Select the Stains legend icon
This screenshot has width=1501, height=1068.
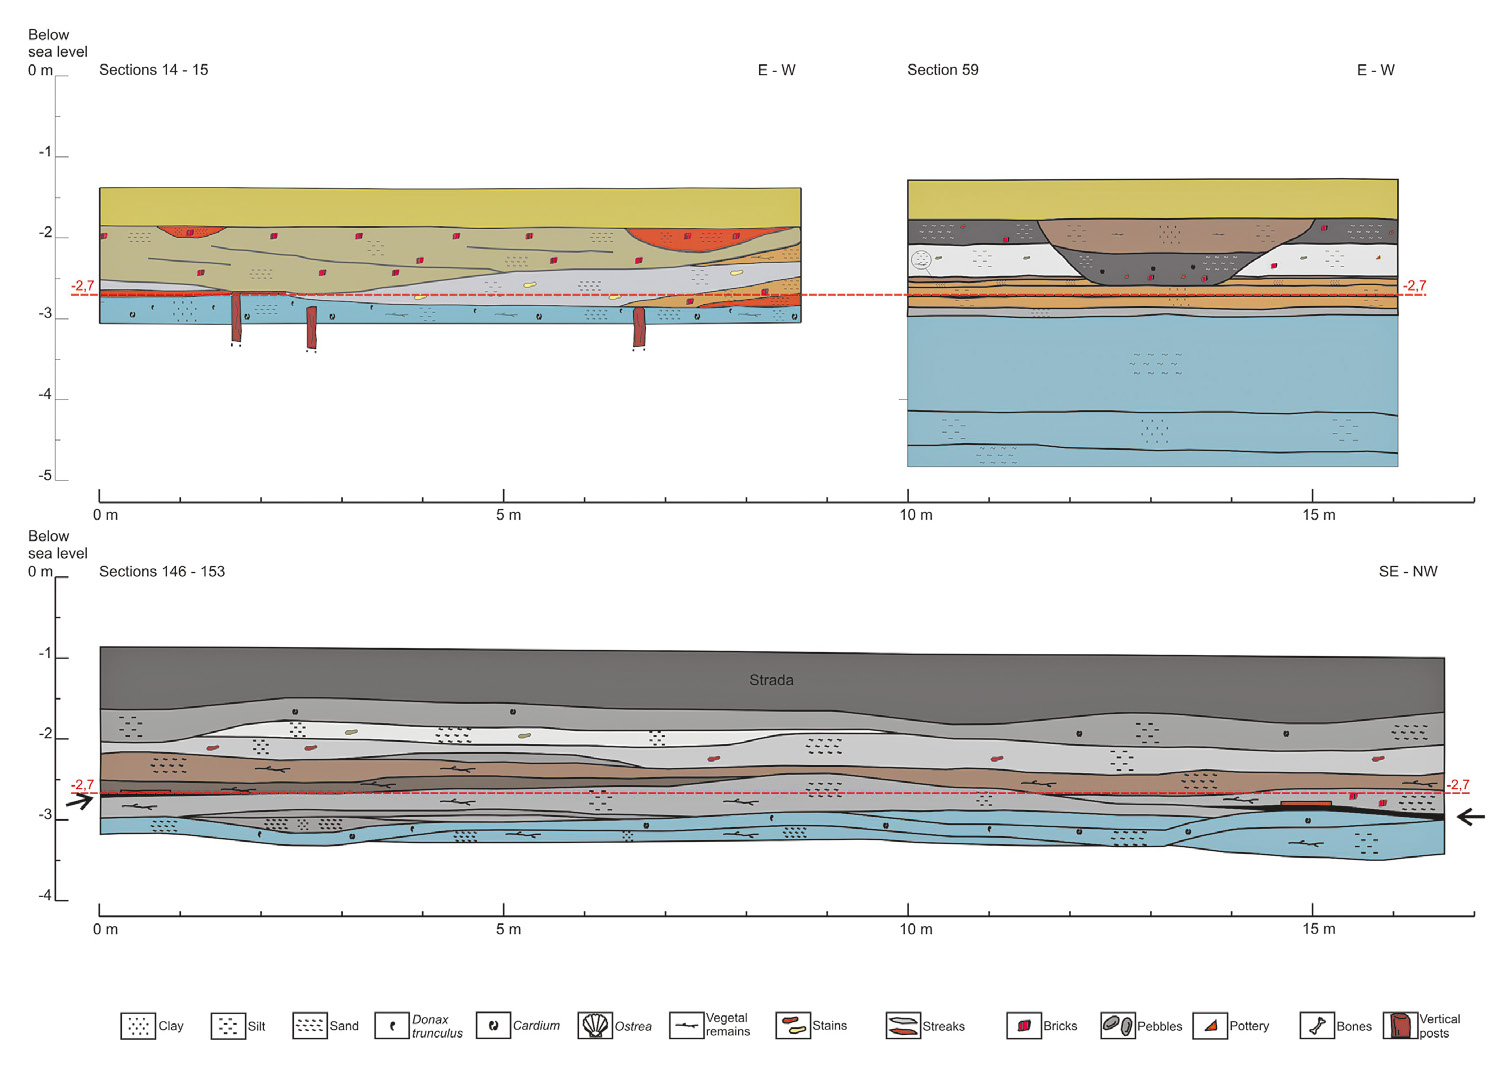793,1025
